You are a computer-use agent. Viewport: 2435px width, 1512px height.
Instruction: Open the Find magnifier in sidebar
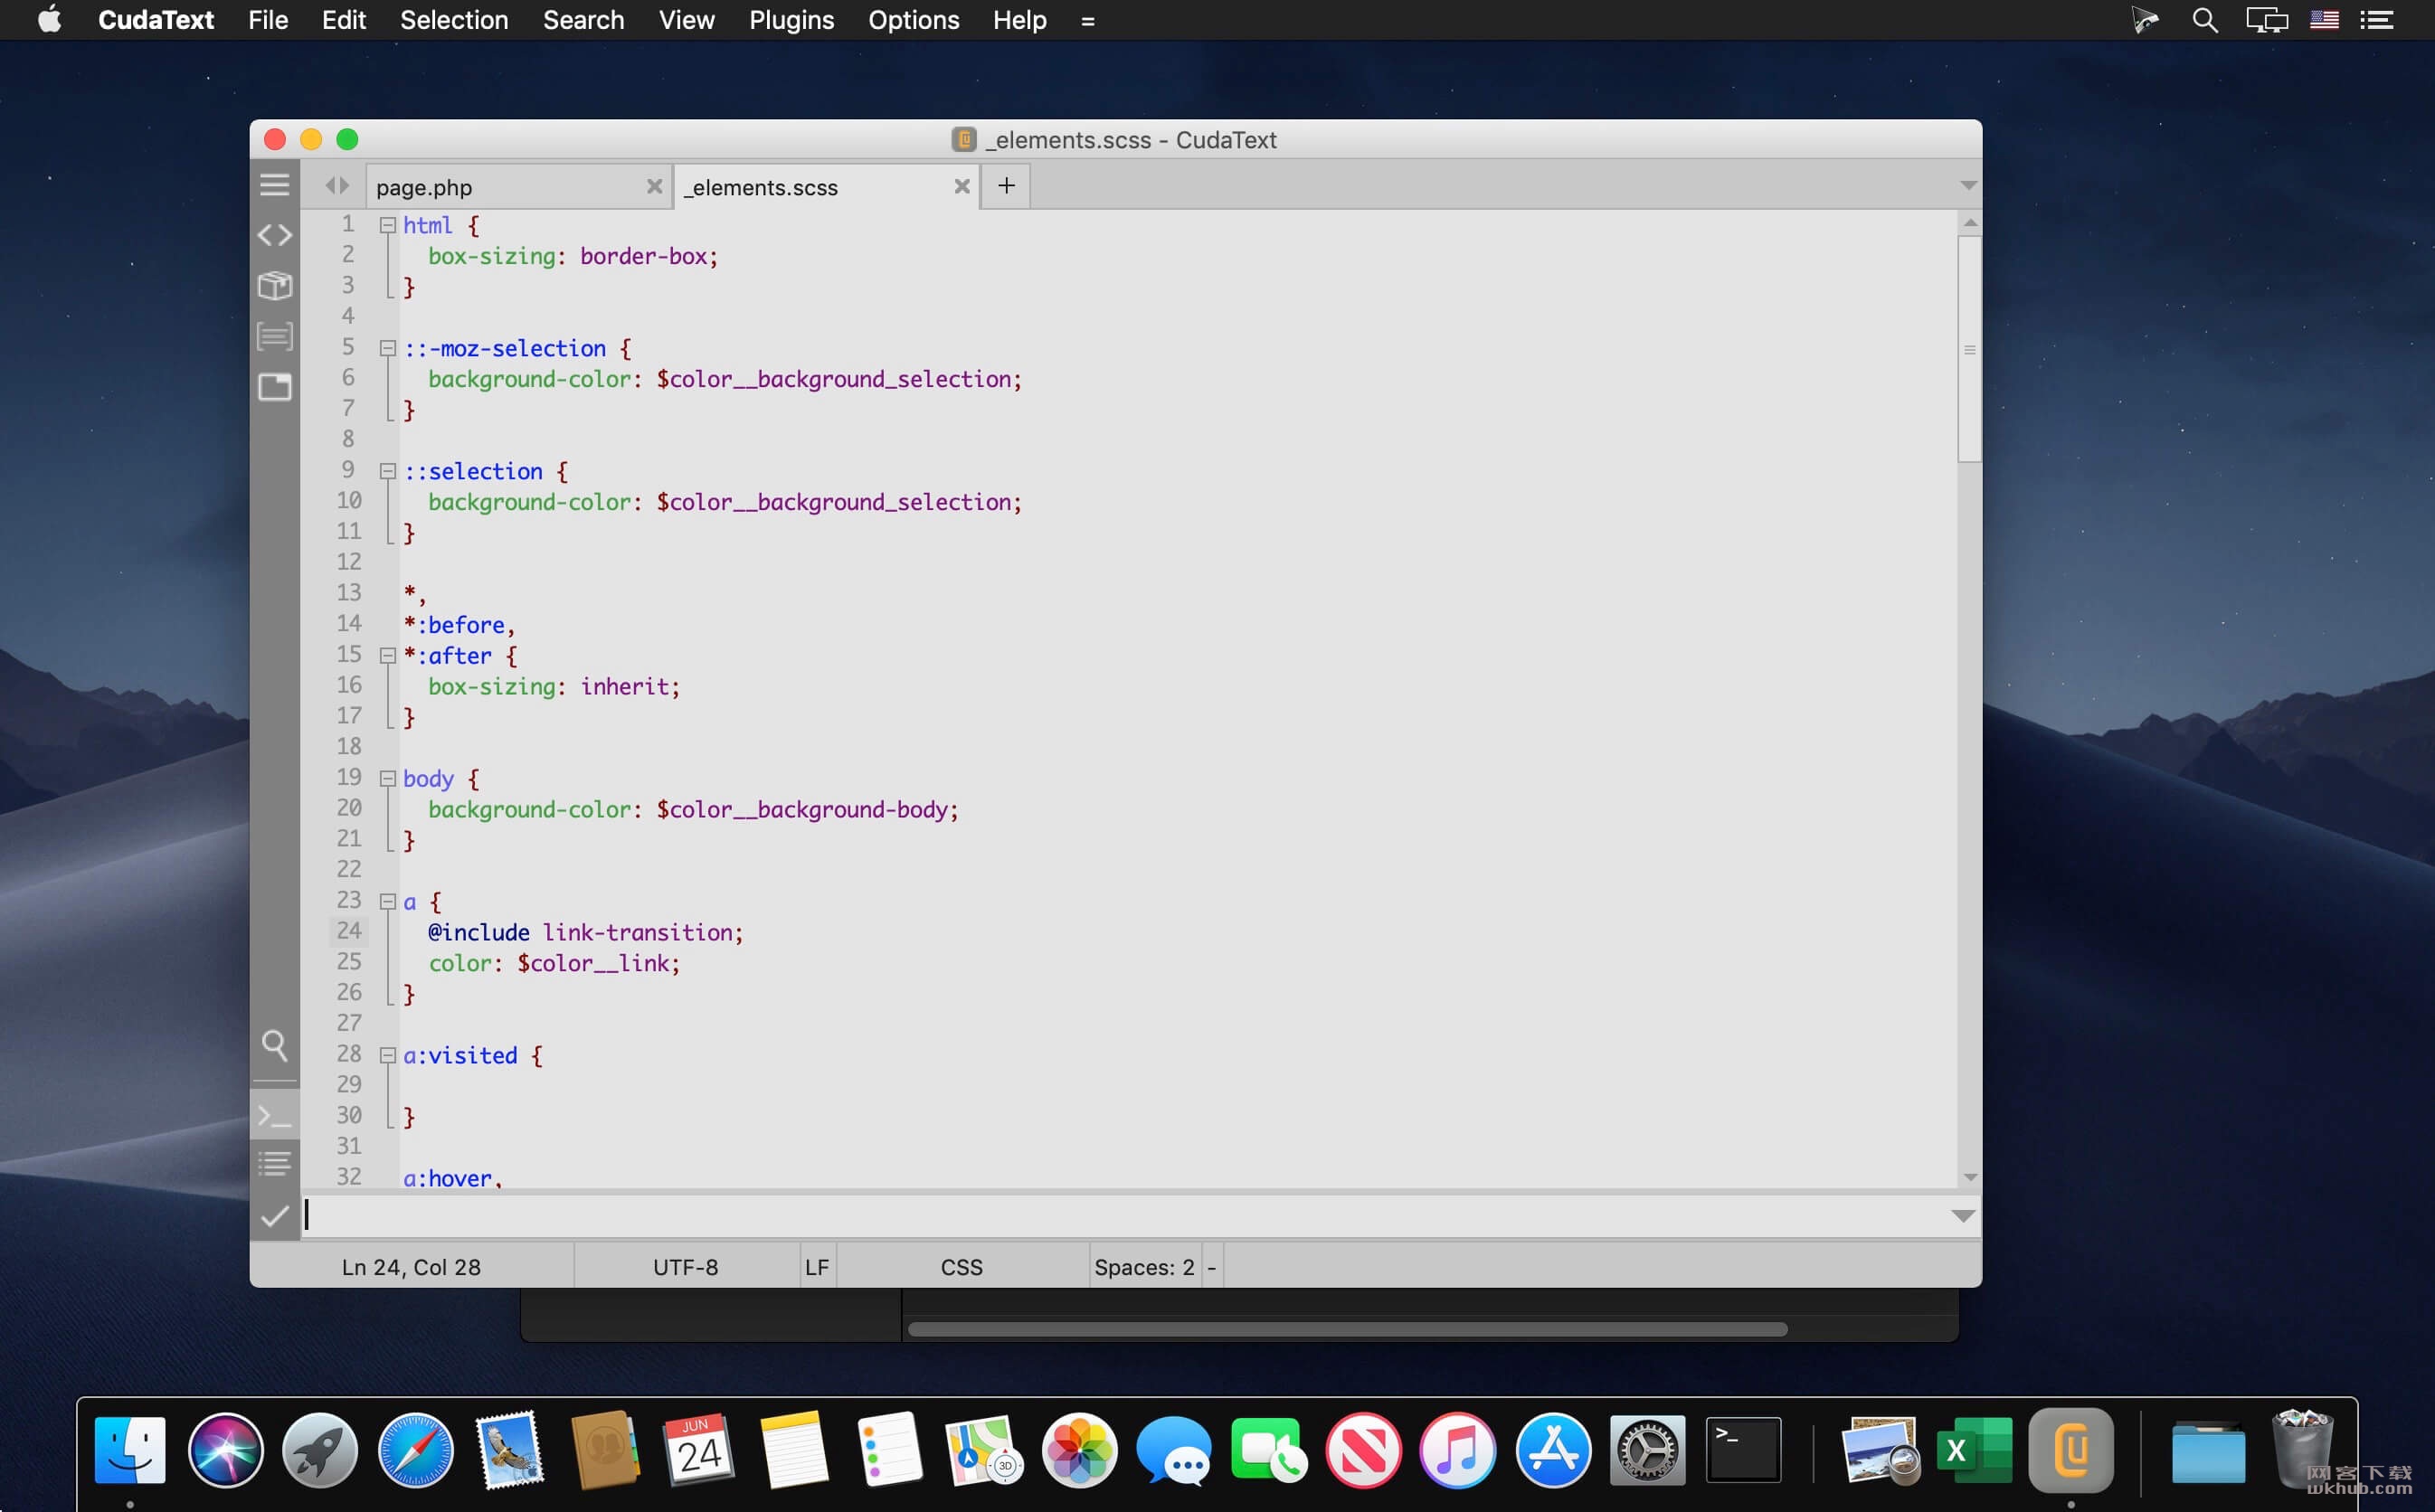pyautogui.click(x=274, y=1046)
